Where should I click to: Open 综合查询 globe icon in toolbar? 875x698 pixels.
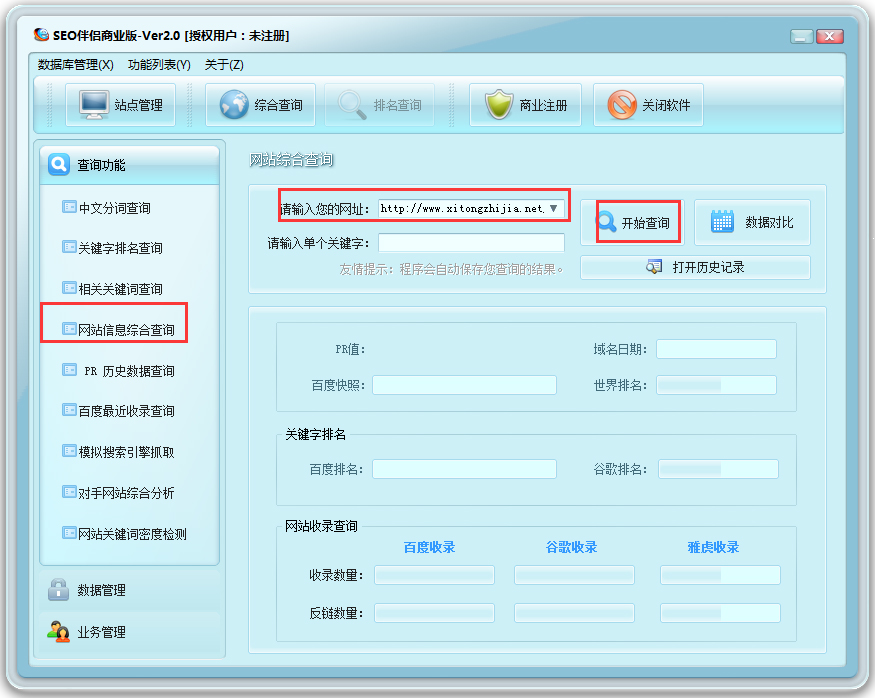(x=234, y=105)
